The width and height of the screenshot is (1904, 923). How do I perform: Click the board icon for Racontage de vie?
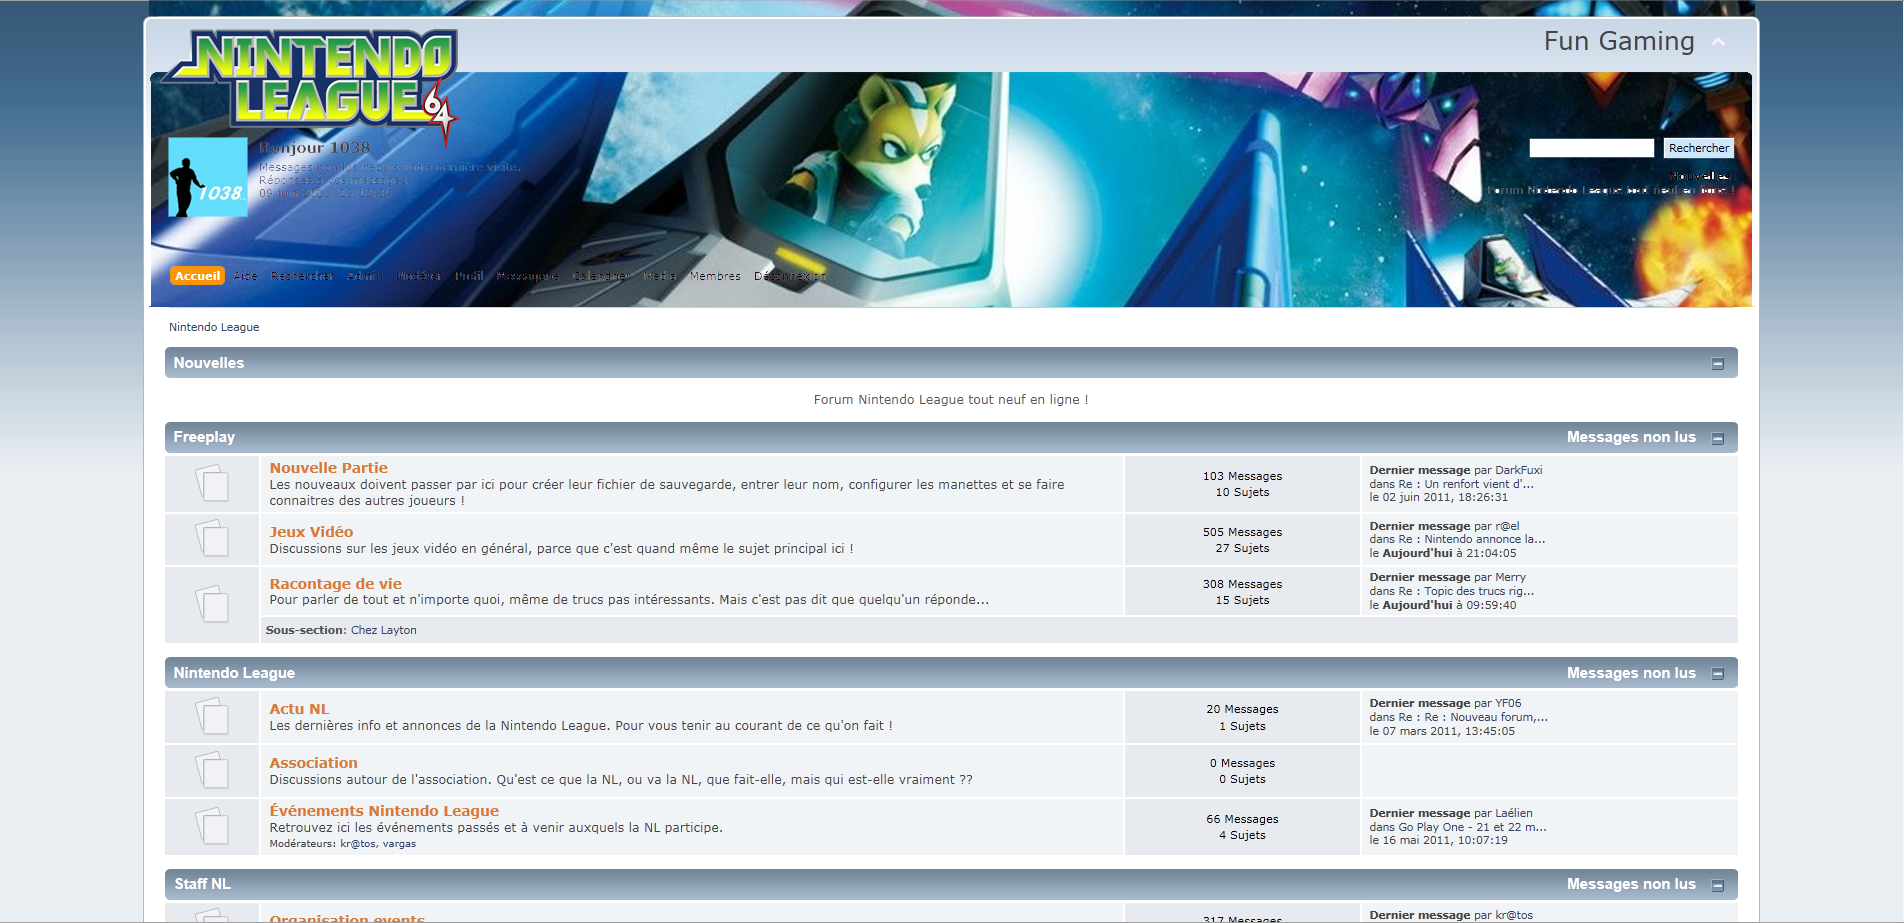(211, 604)
